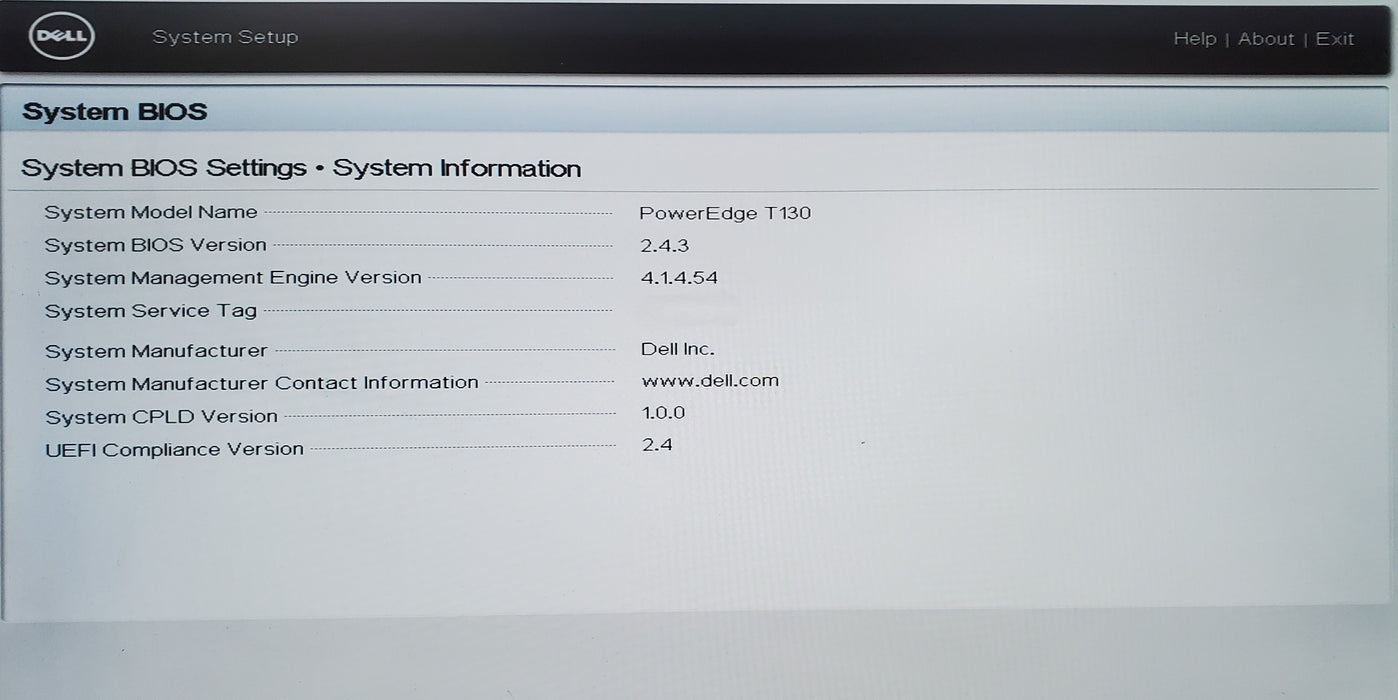This screenshot has width=1398, height=700.
Task: Click the PowerEdge T130 value
Action: click(x=725, y=213)
